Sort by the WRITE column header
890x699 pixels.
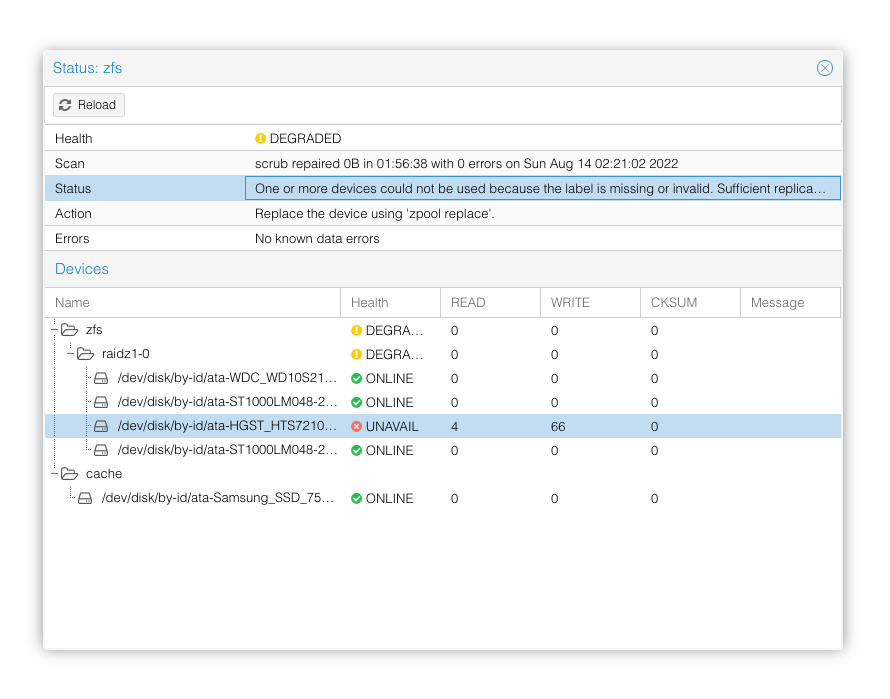[x=590, y=303]
